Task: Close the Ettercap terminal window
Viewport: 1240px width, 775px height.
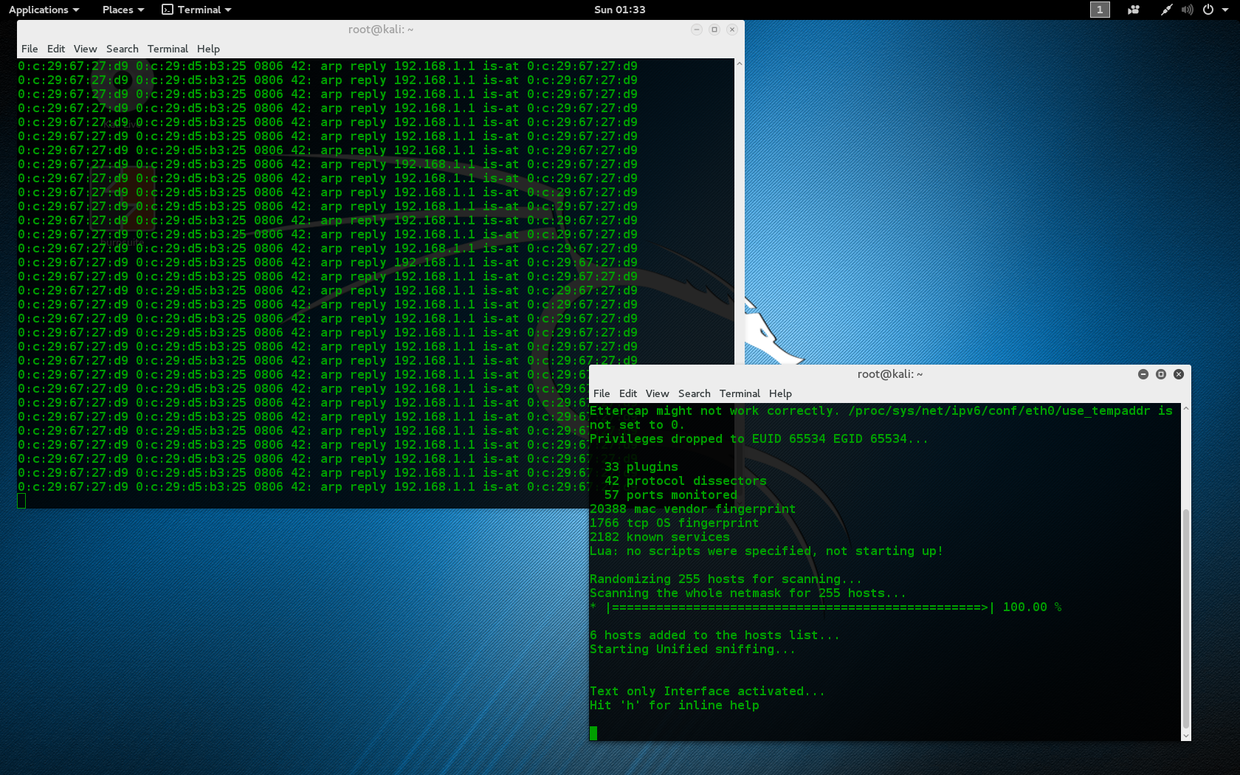Action: click(1179, 374)
